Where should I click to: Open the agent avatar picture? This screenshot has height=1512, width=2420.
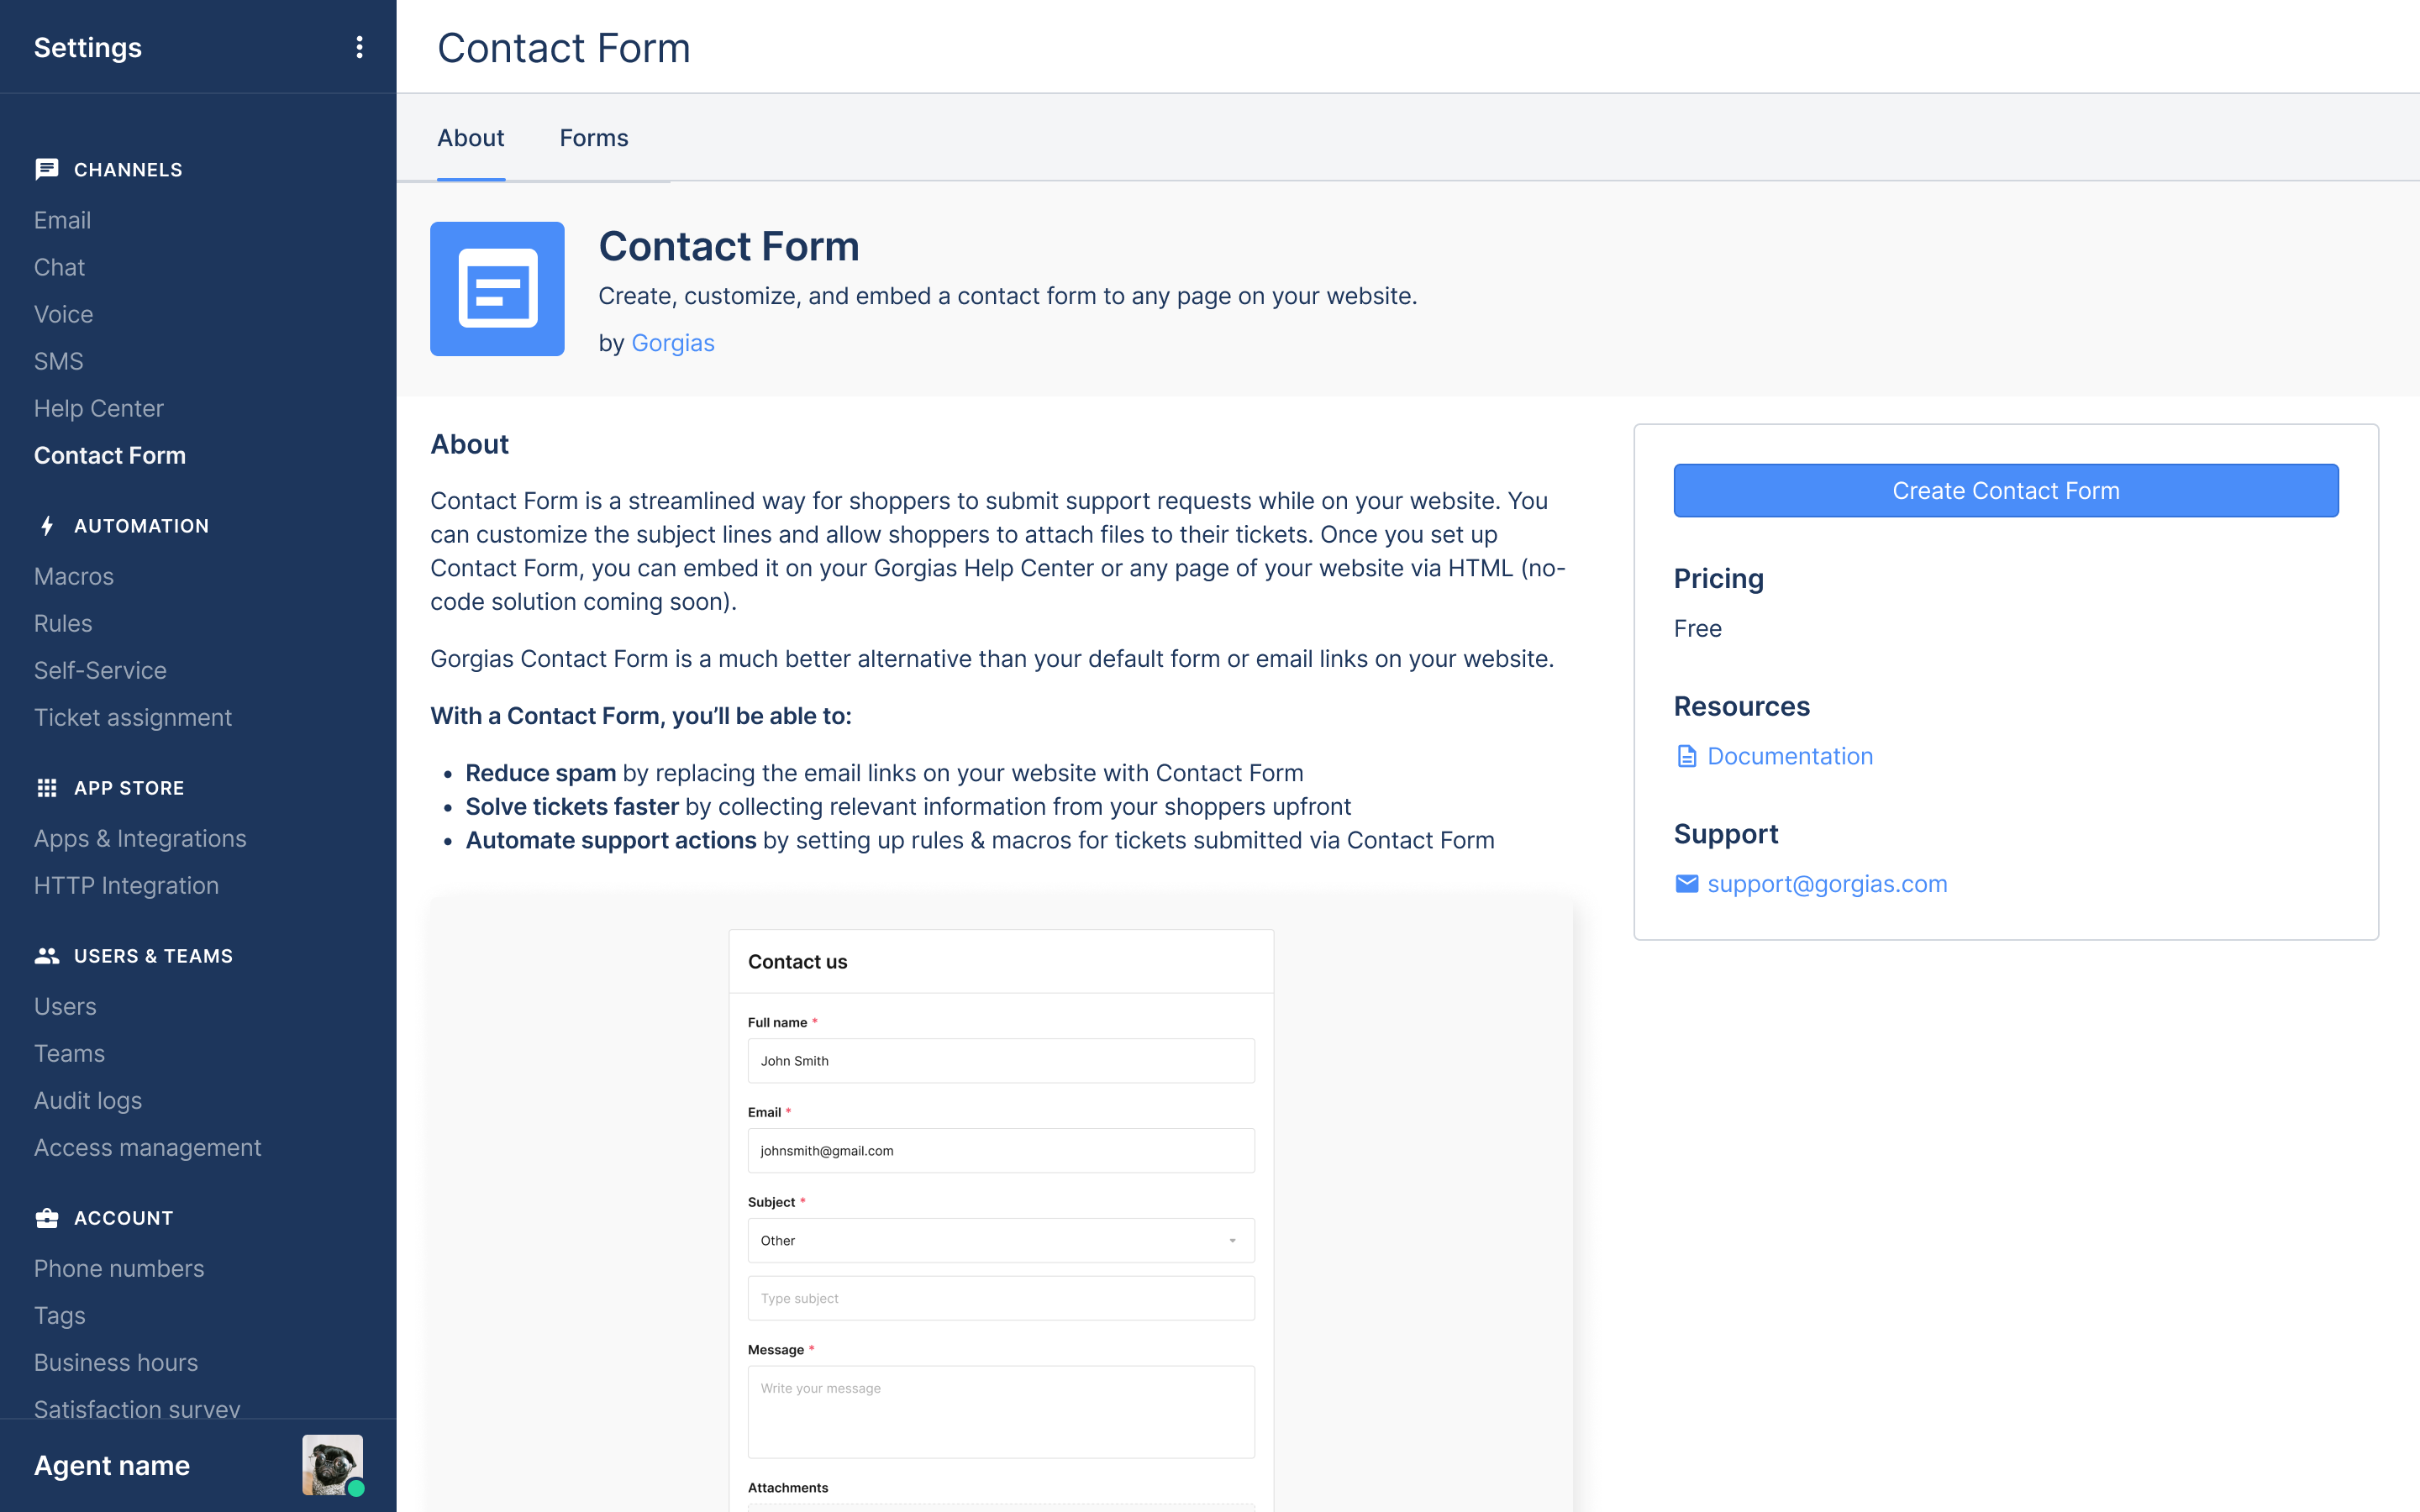(x=332, y=1465)
